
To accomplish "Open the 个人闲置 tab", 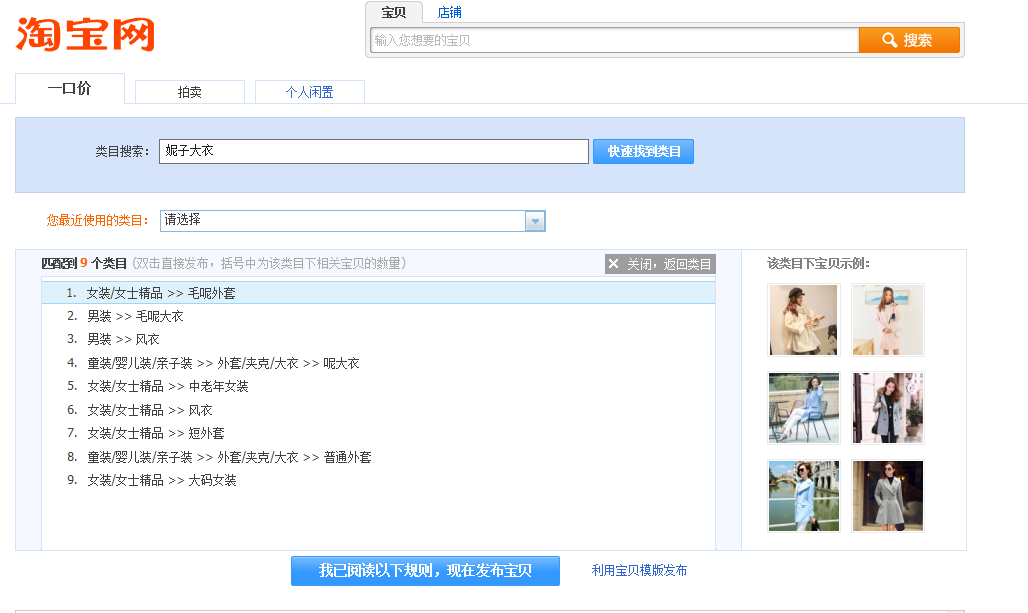I will (309, 92).
